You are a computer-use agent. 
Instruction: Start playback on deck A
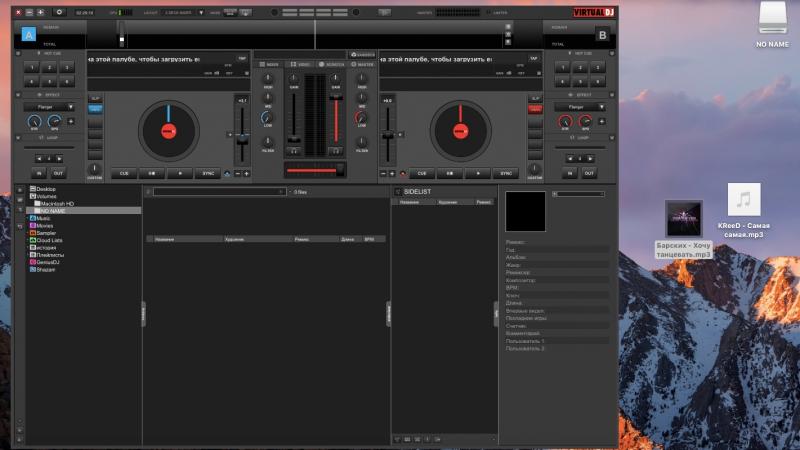[180, 173]
